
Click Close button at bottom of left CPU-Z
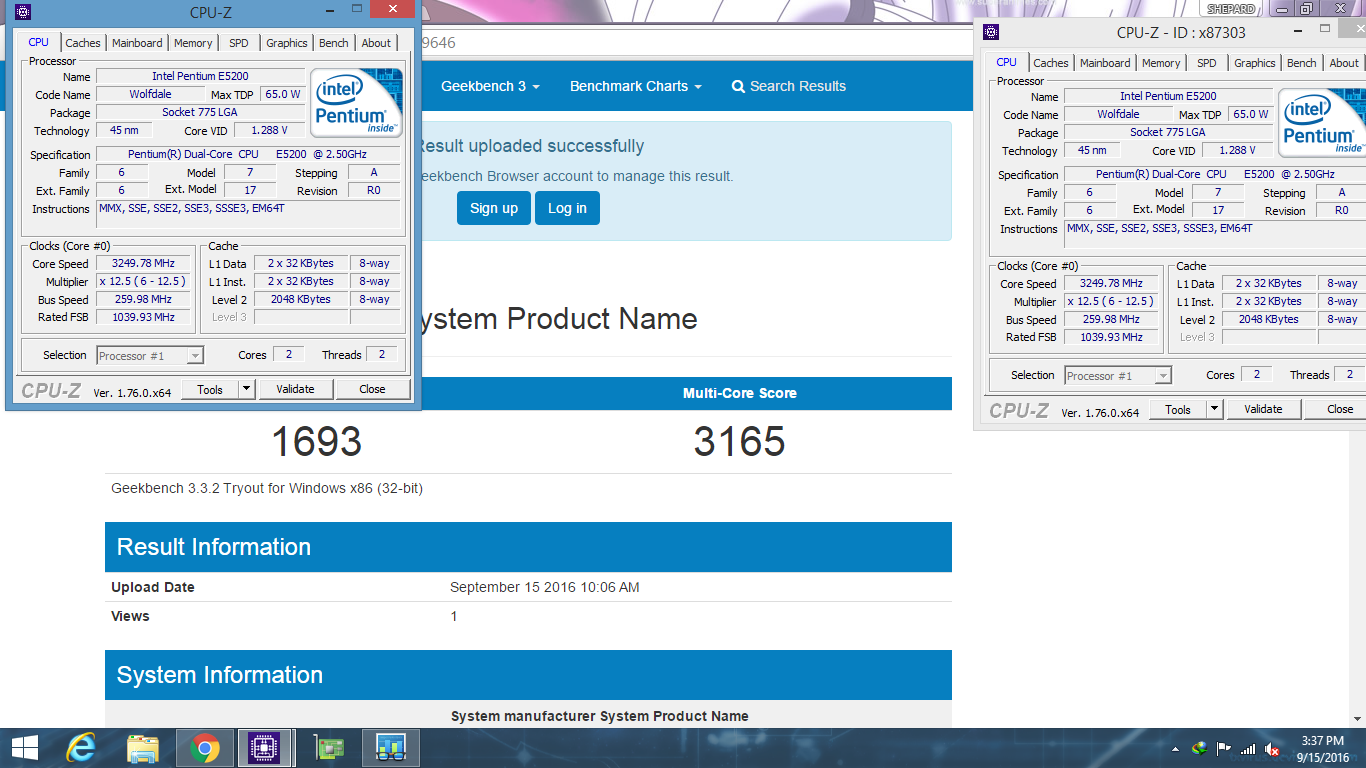373,389
